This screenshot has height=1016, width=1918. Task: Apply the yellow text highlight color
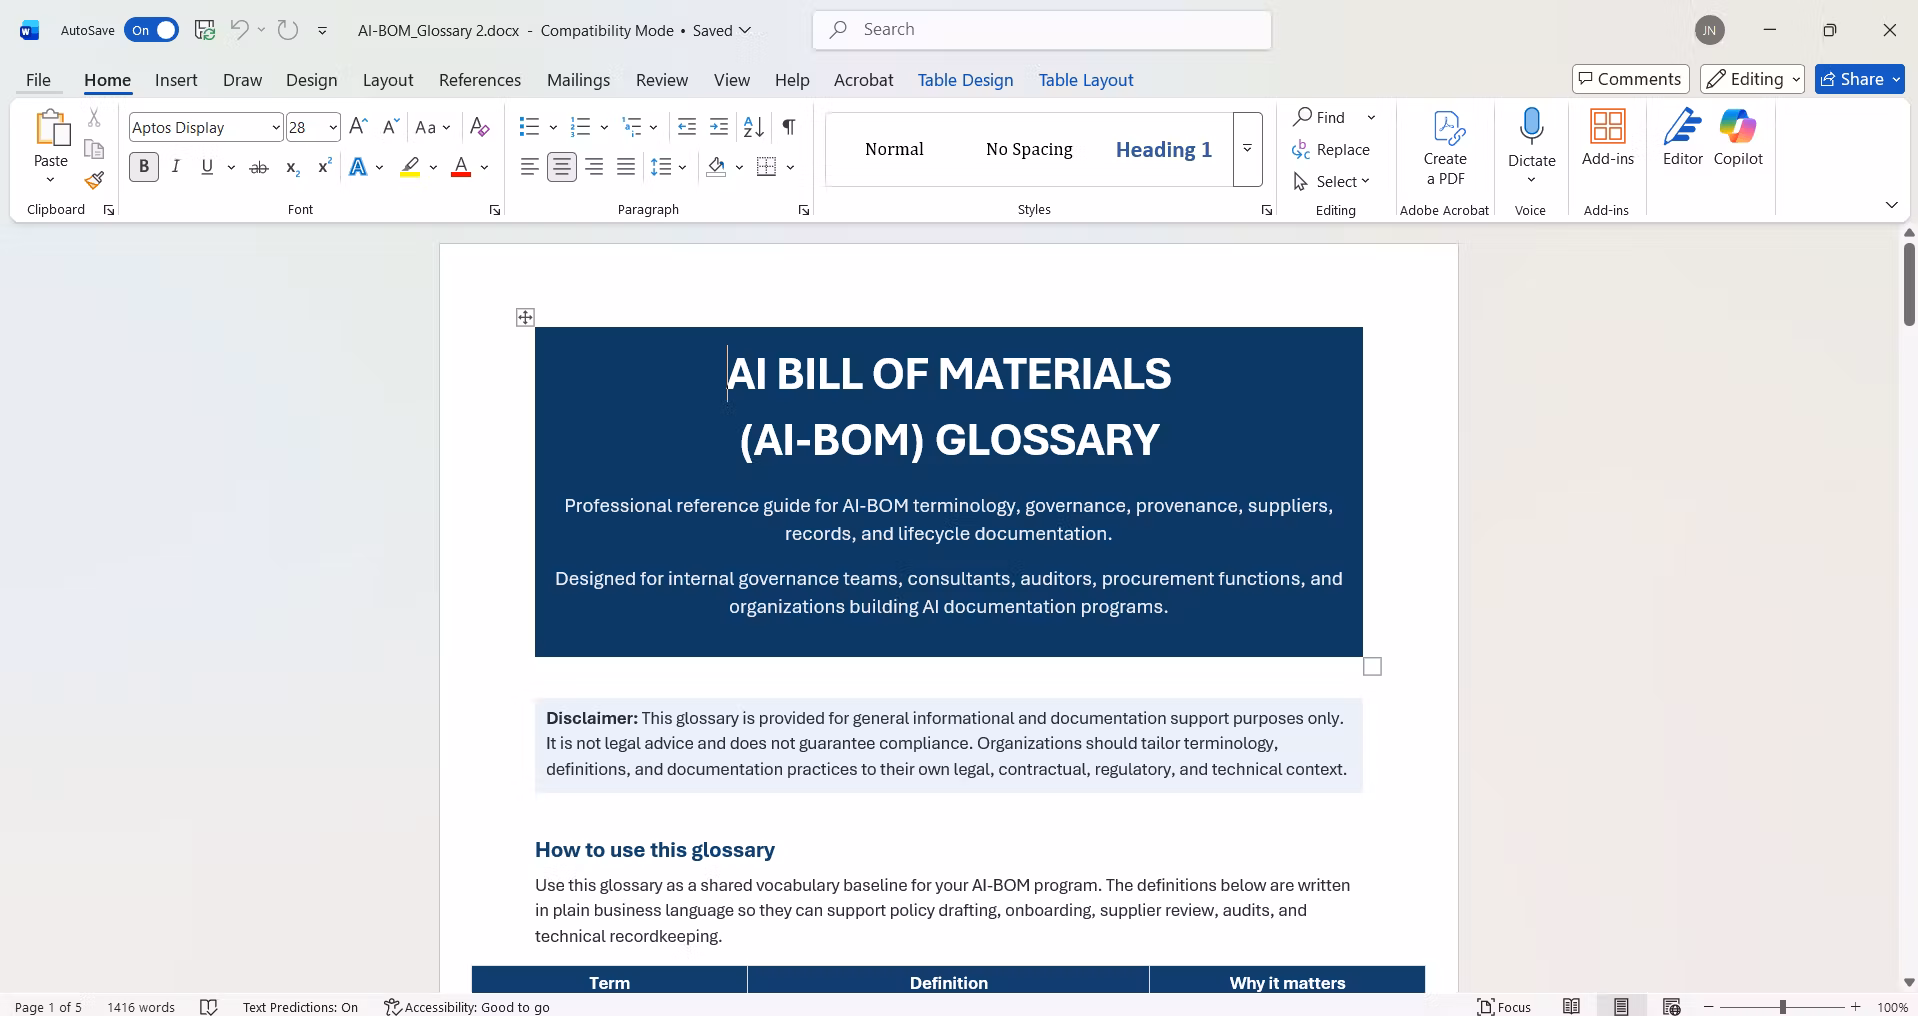pos(410,167)
